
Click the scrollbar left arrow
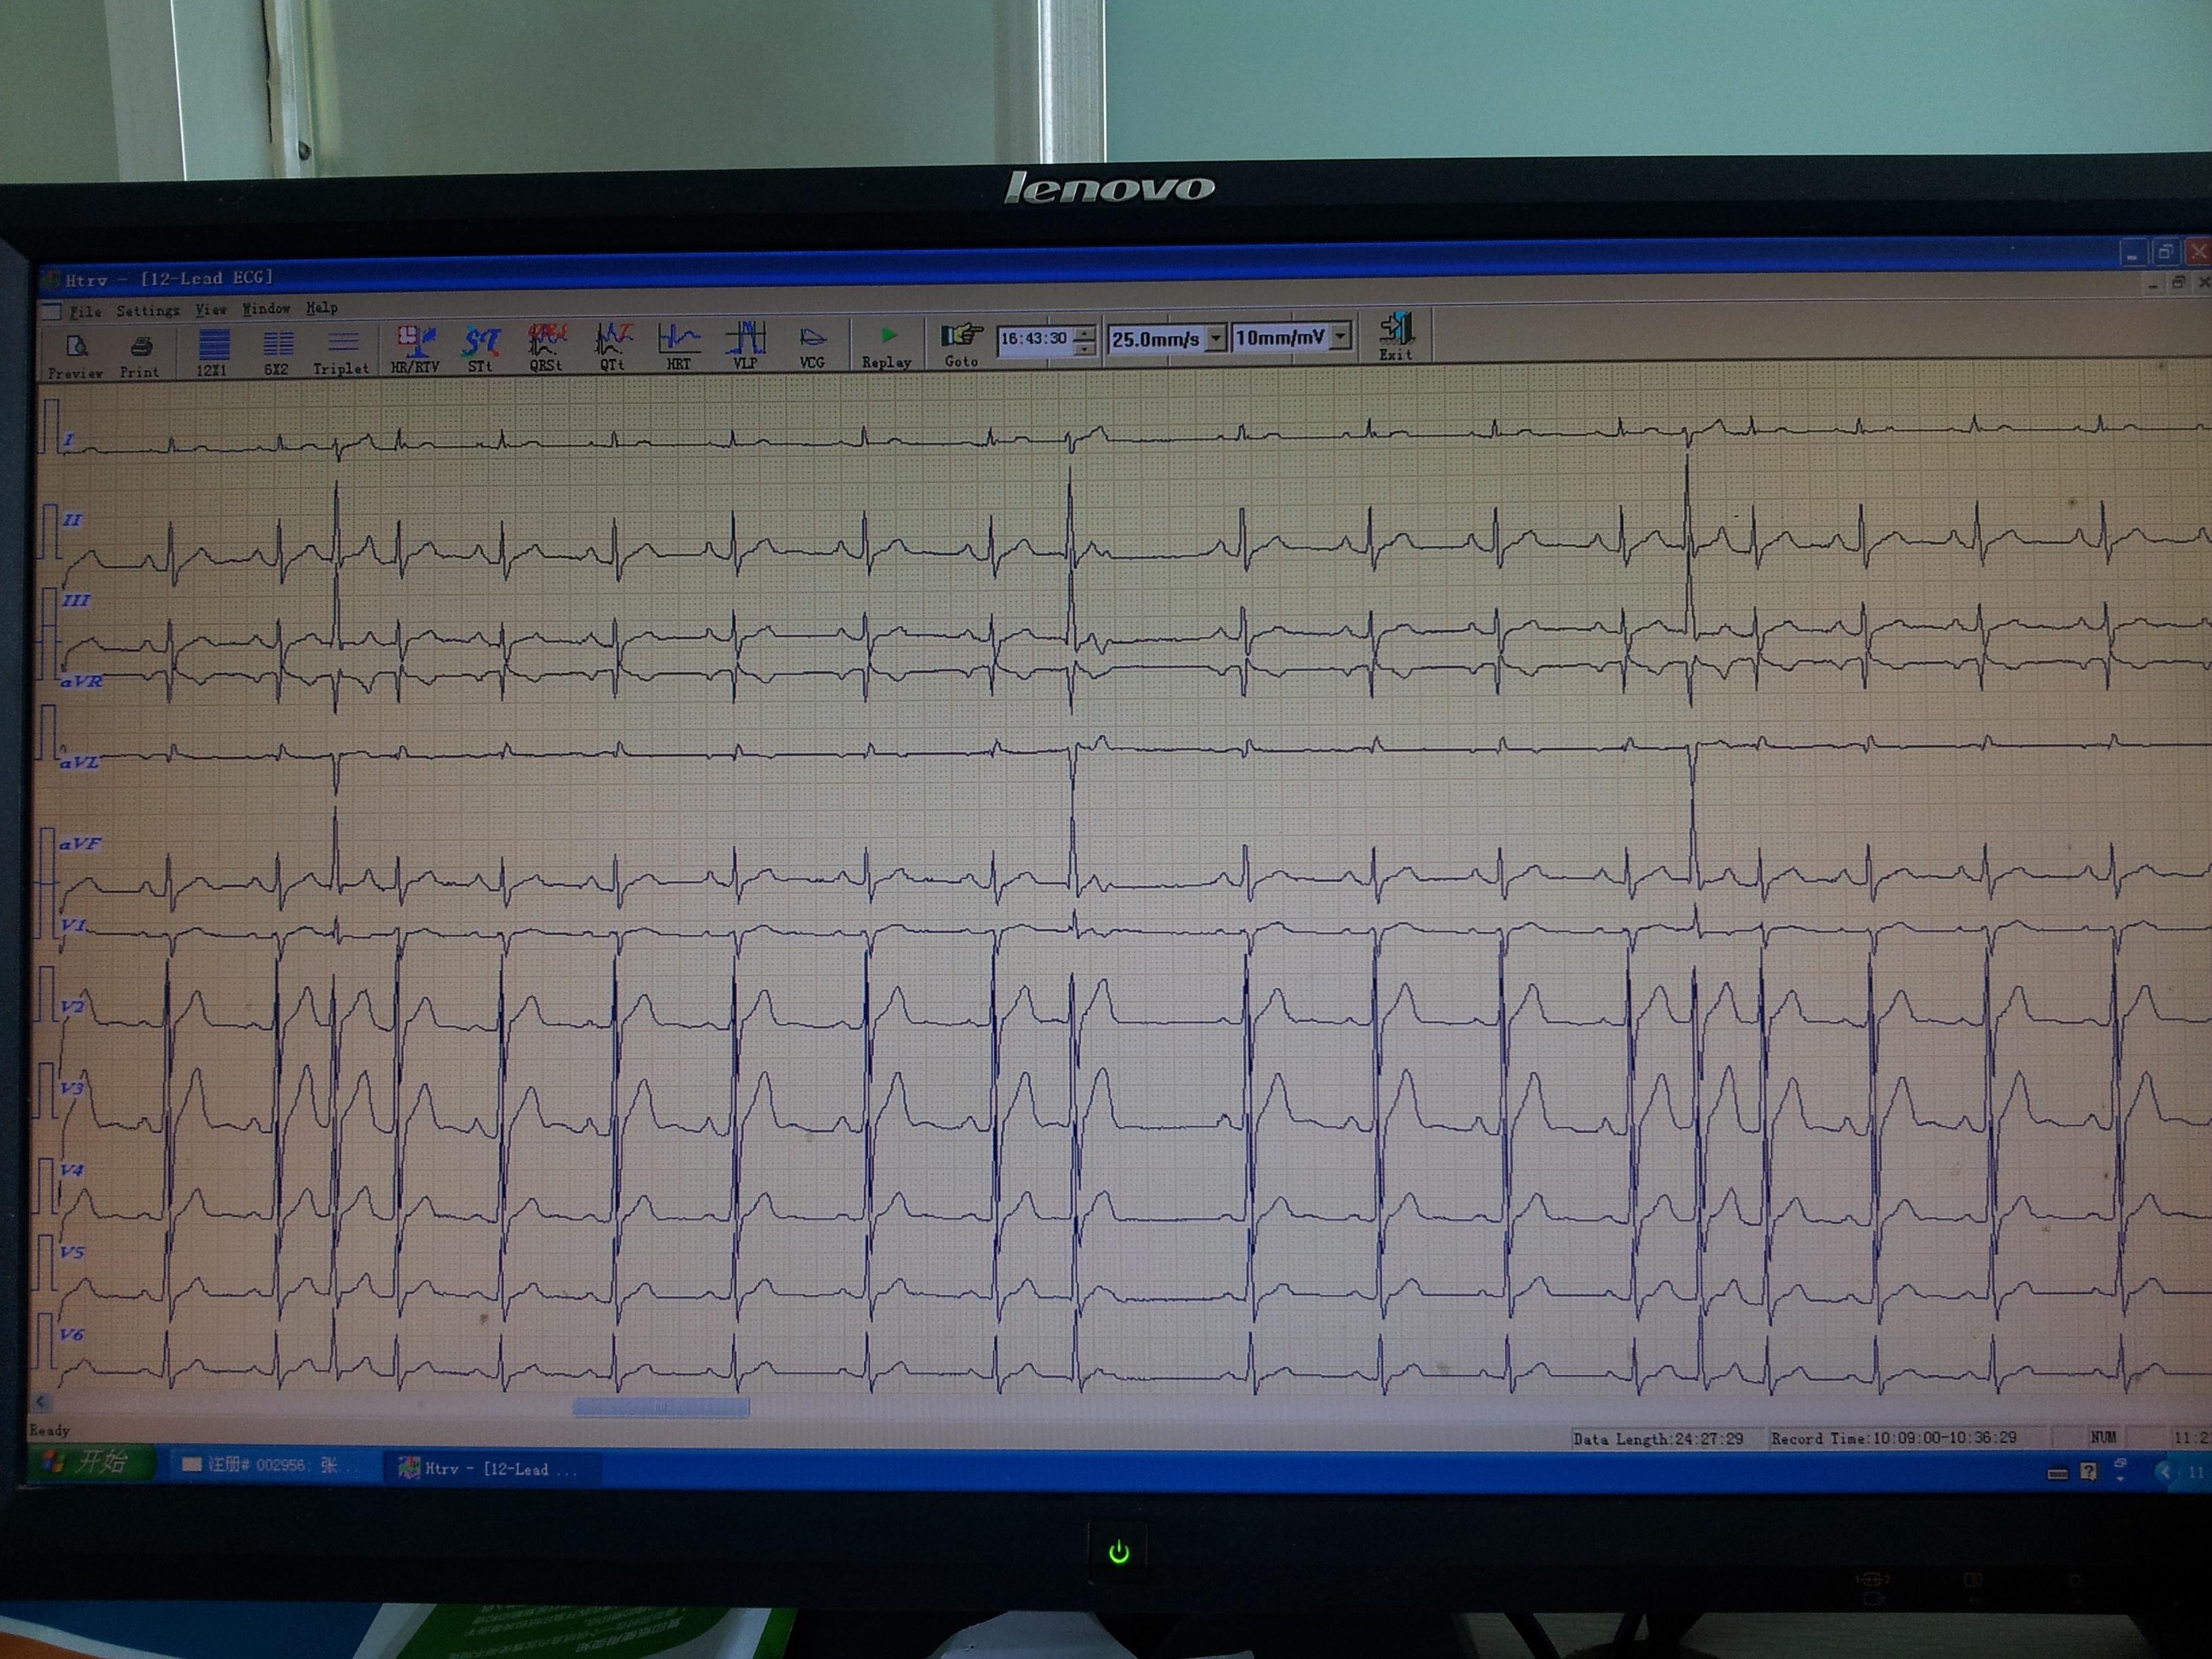point(42,1403)
